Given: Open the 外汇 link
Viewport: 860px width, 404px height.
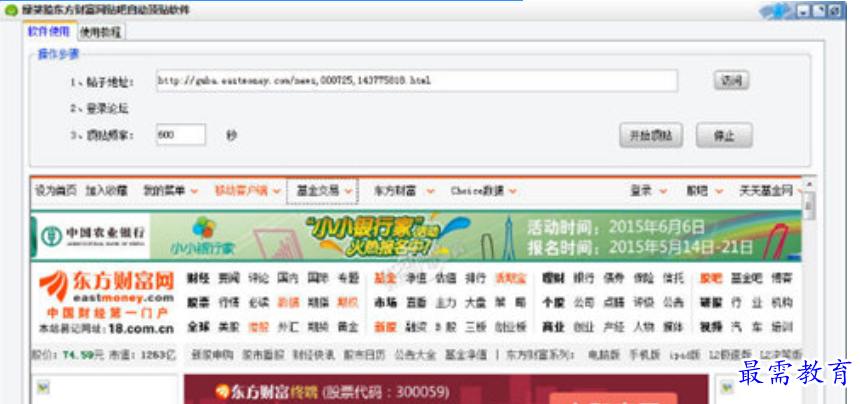Looking at the screenshot, I should pos(288,327).
